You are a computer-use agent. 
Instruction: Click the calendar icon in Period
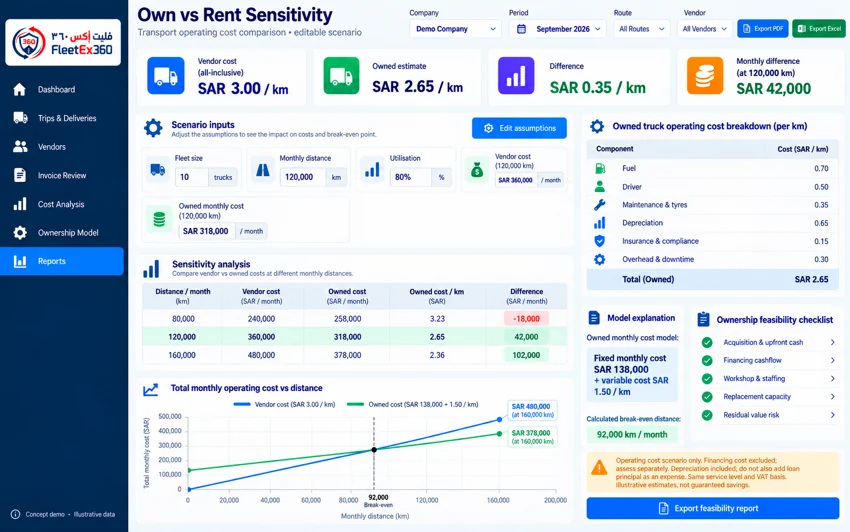pyautogui.click(x=521, y=29)
